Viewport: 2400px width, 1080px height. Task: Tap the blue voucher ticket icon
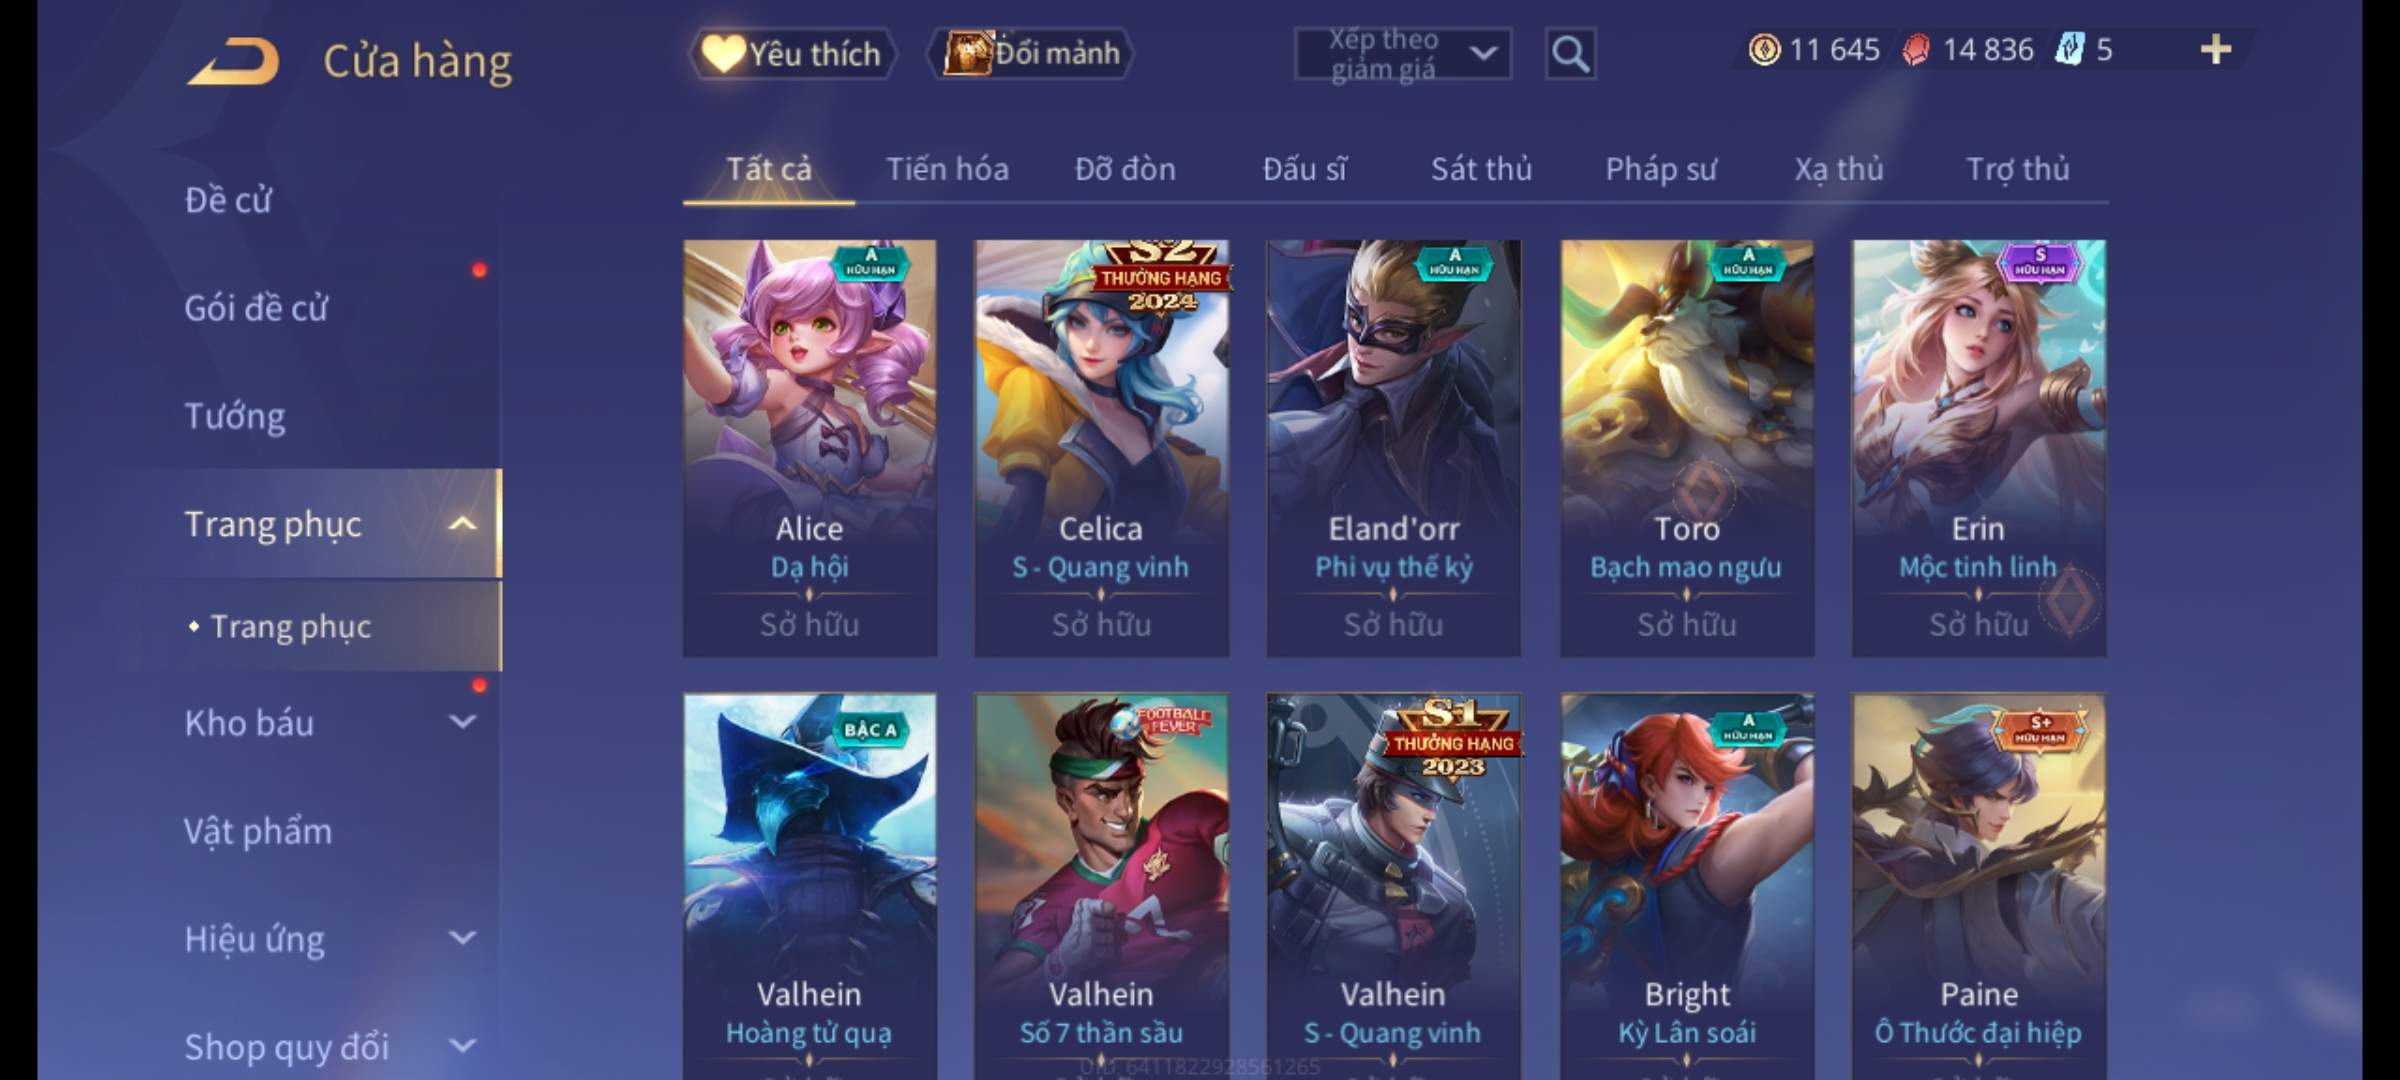click(2068, 50)
